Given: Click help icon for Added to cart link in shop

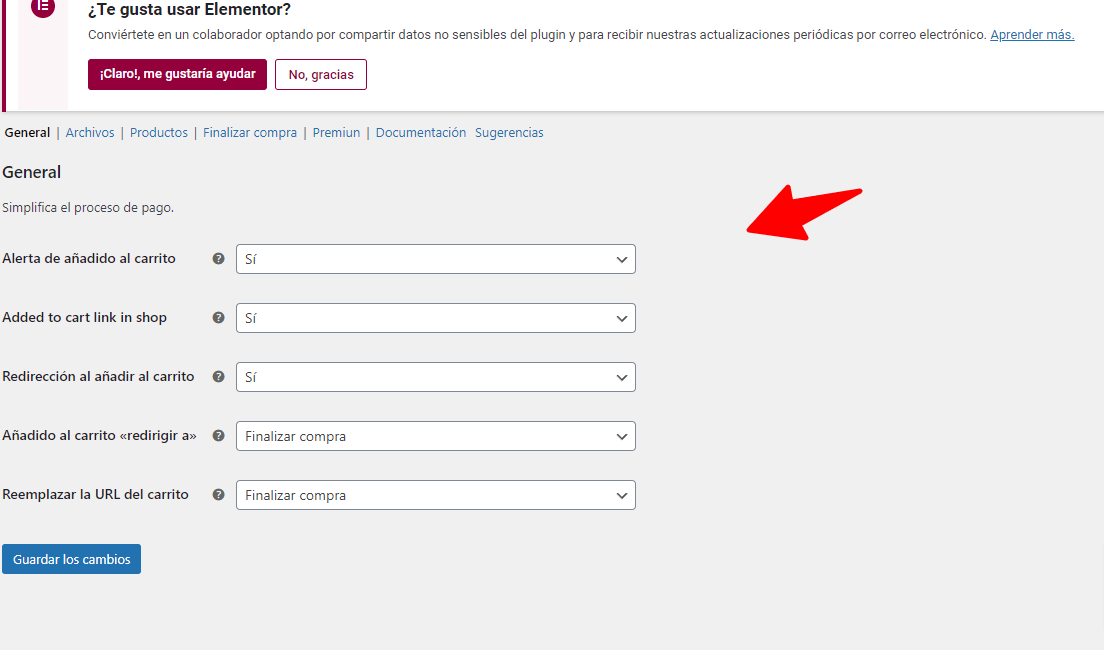Looking at the screenshot, I should 218,318.
